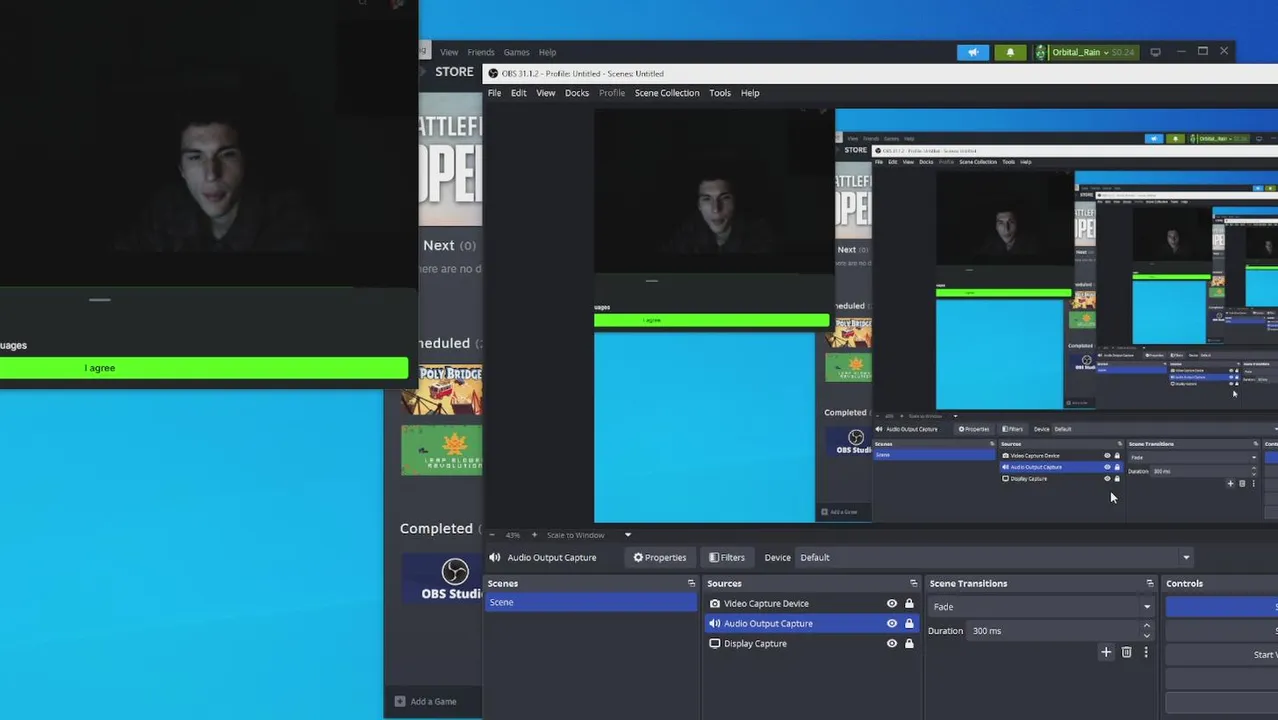Click Steam's Big Picture mode monitor icon
Viewport: 1278px width, 720px height.
(x=1155, y=52)
